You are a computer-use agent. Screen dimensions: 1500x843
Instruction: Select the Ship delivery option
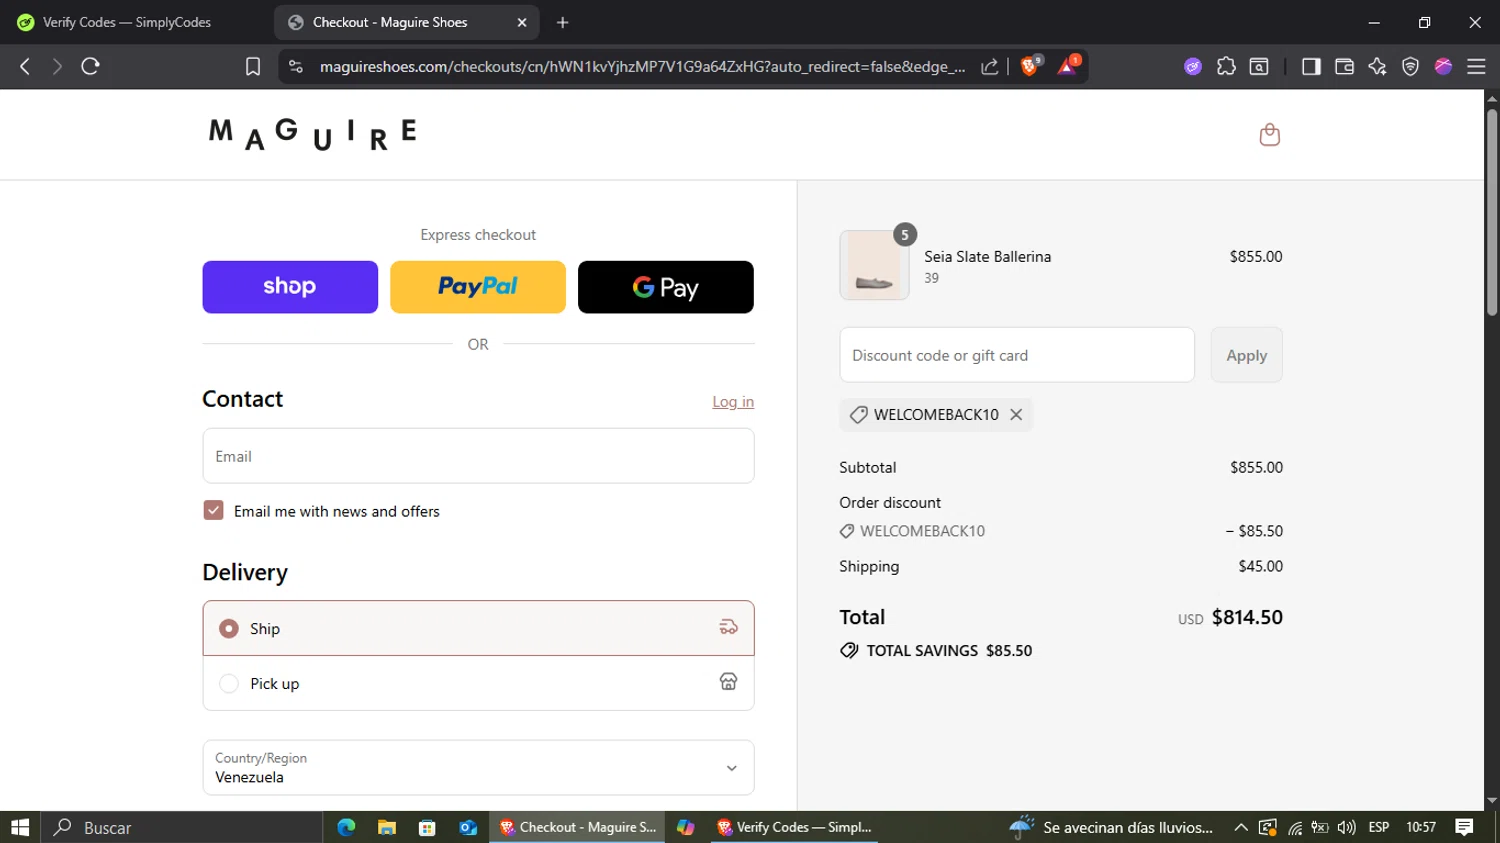478,628
